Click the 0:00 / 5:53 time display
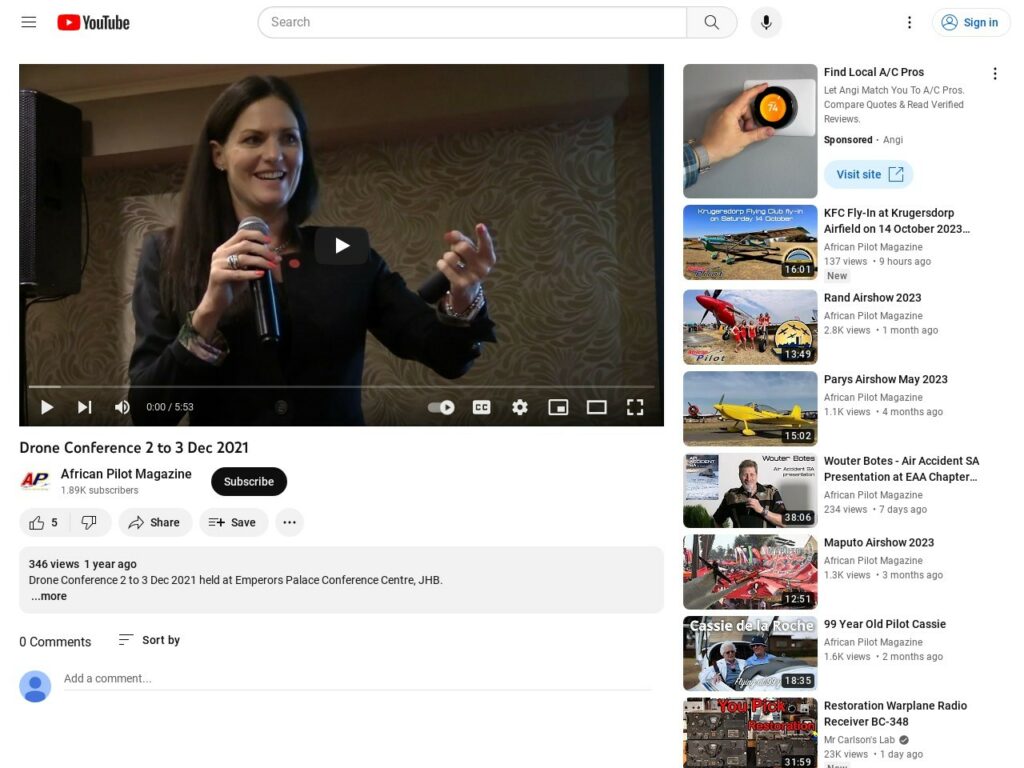The width and height of the screenshot is (1024, 768). click(170, 407)
